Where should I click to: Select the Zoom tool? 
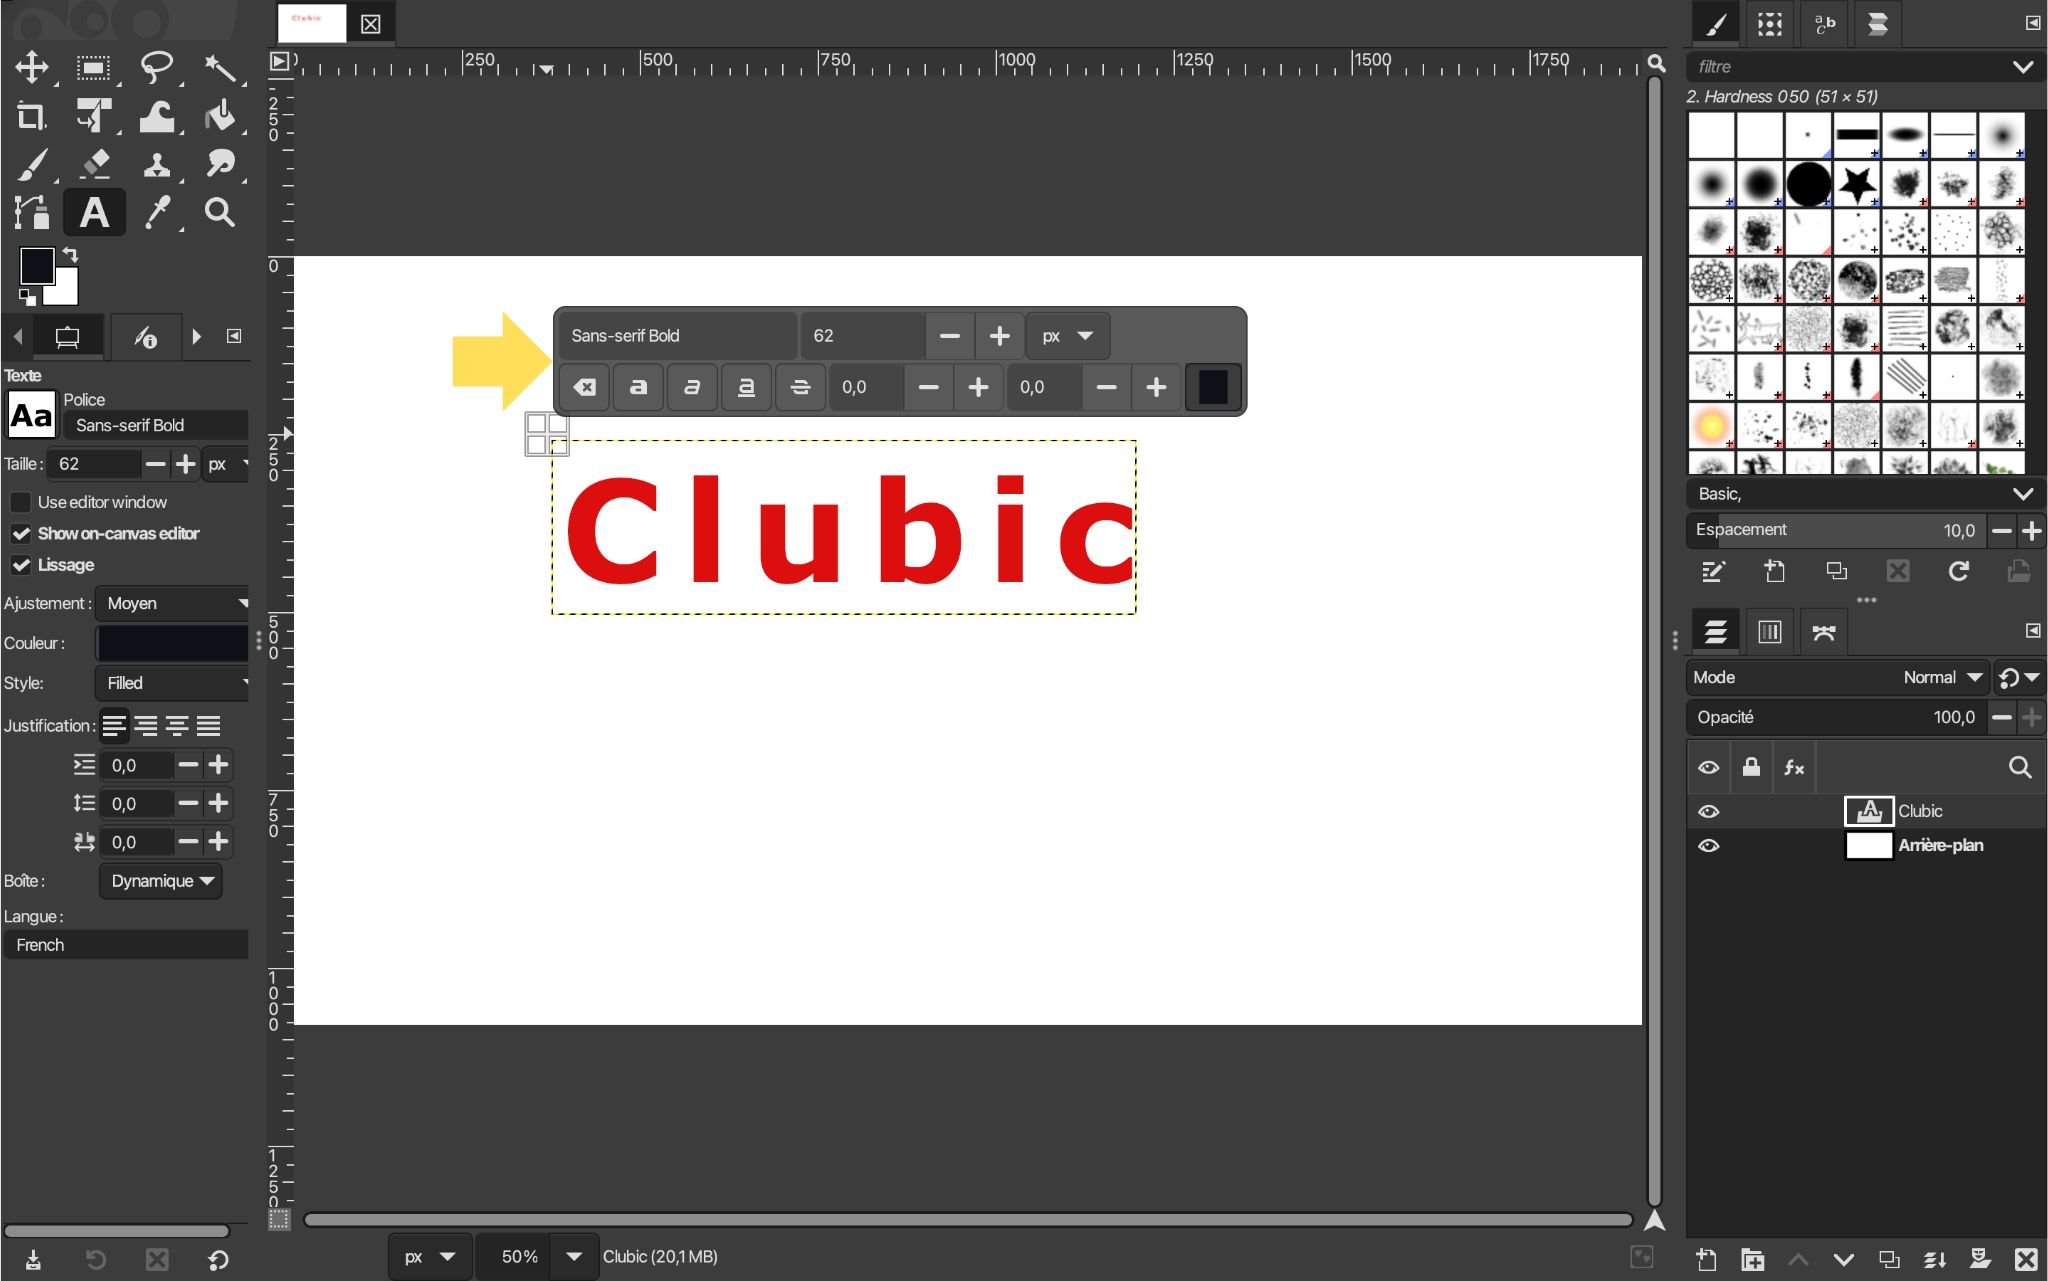(219, 211)
